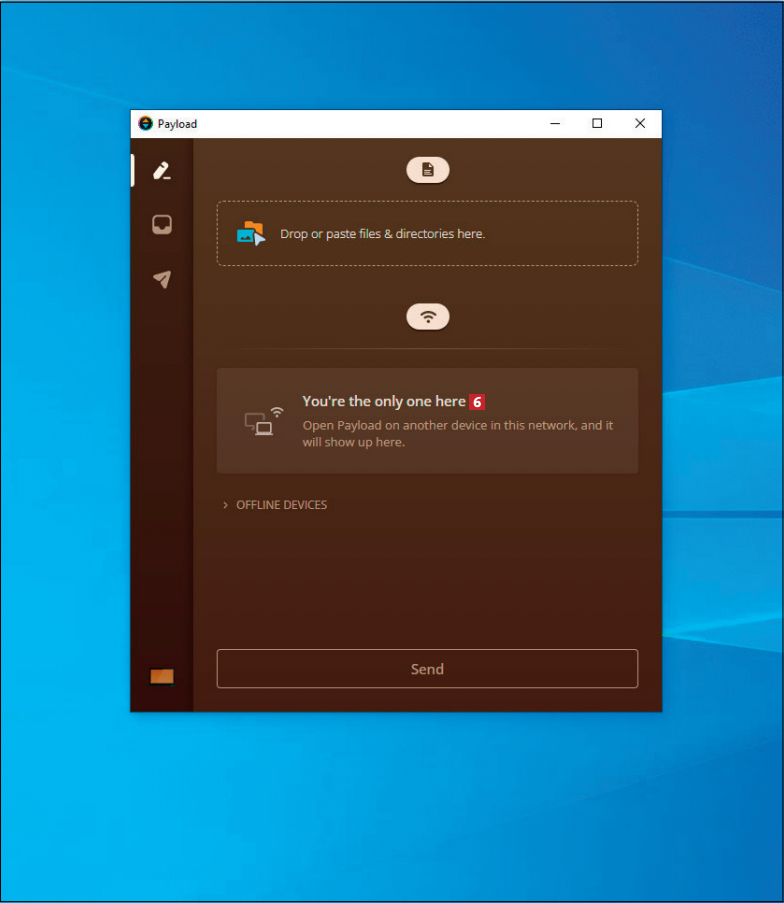Open the inbox tray in sidebar
The width and height of the screenshot is (784, 903).
(x=162, y=225)
